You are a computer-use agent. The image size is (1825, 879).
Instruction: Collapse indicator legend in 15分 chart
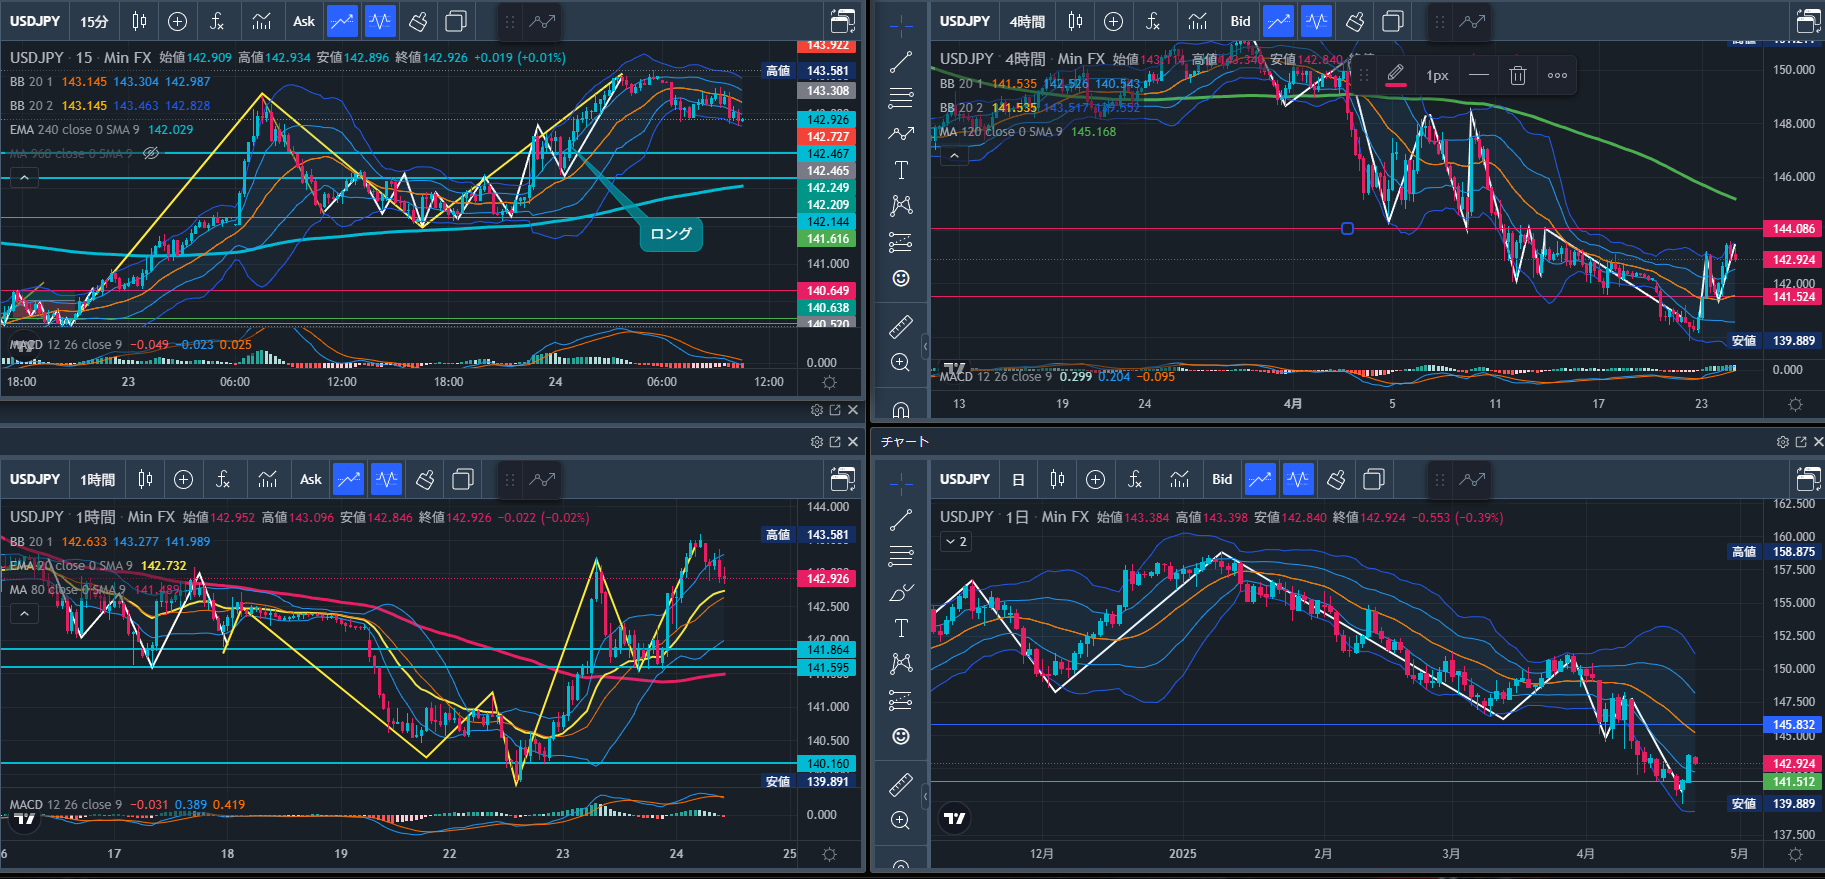click(24, 178)
